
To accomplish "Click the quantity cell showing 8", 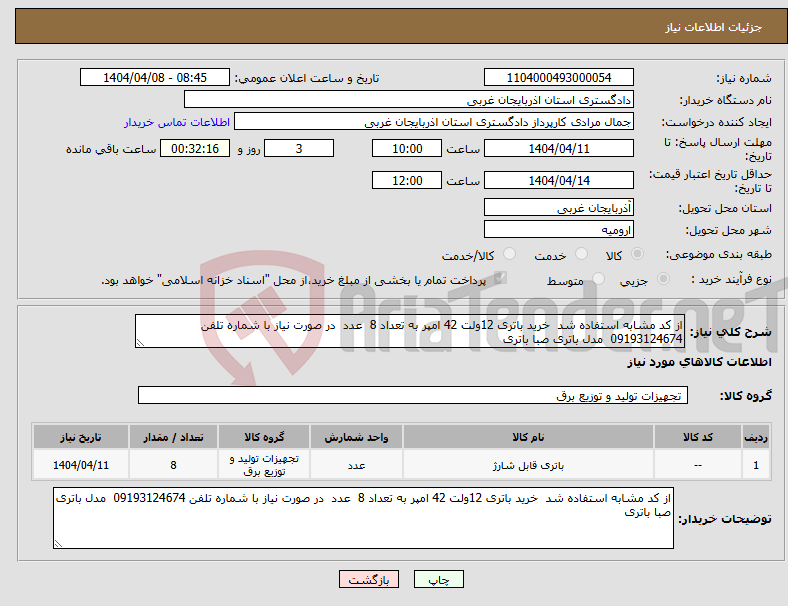I will pyautogui.click(x=173, y=465).
